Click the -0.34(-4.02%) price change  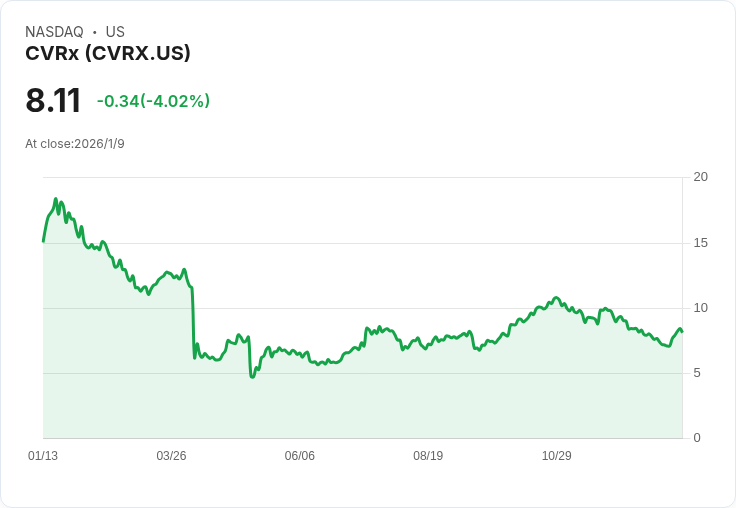(x=153, y=101)
